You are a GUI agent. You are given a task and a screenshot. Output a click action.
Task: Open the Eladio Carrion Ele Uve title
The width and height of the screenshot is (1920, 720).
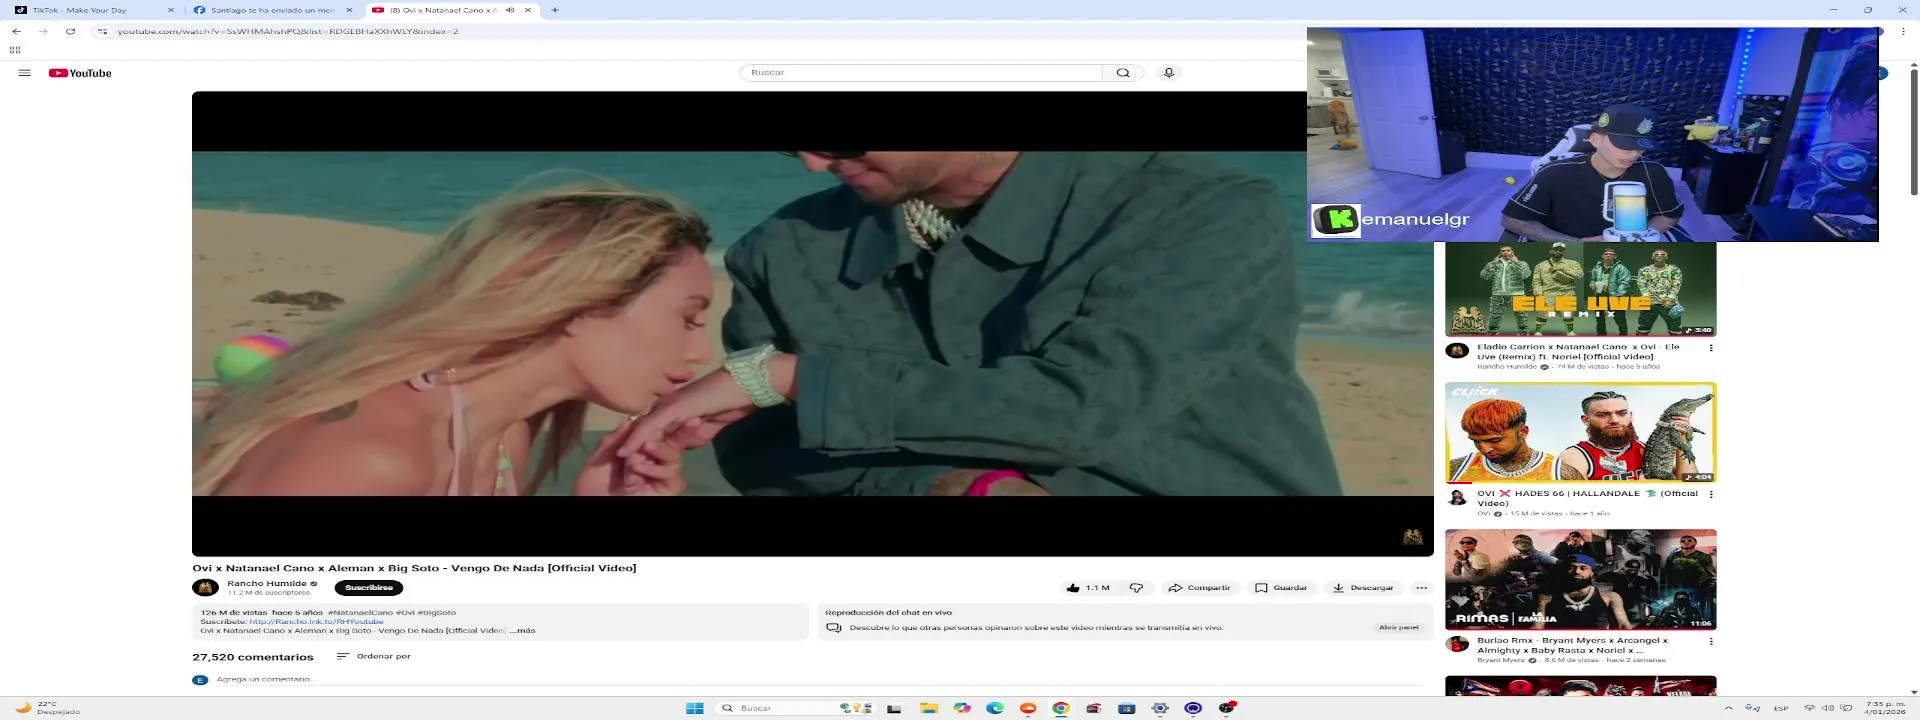click(x=1578, y=352)
